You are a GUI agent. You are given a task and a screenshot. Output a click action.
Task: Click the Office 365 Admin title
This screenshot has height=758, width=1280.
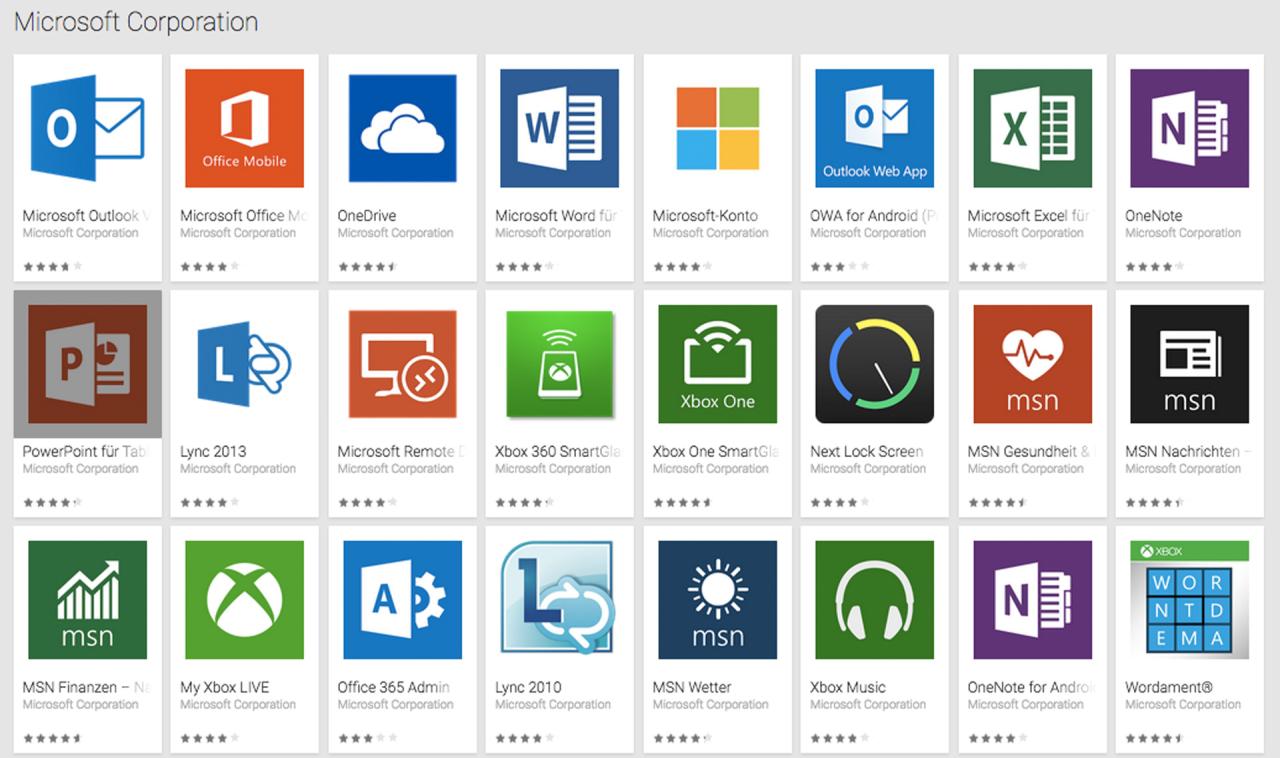393,687
